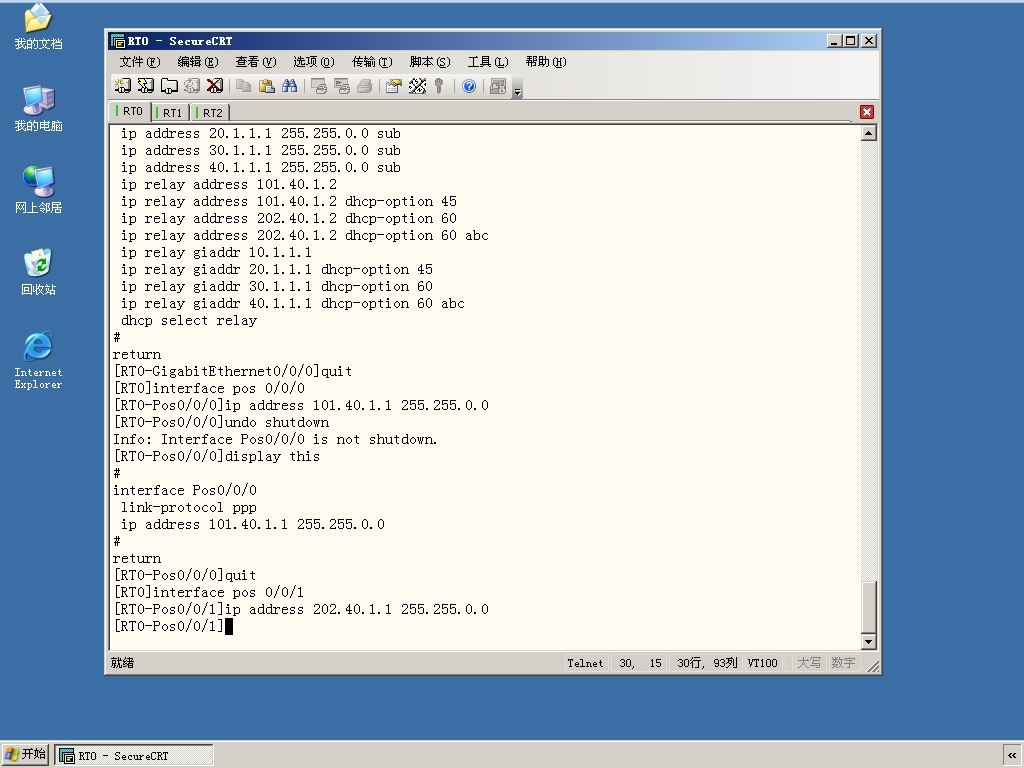Click the terminal scrollbar down arrow

869,641
